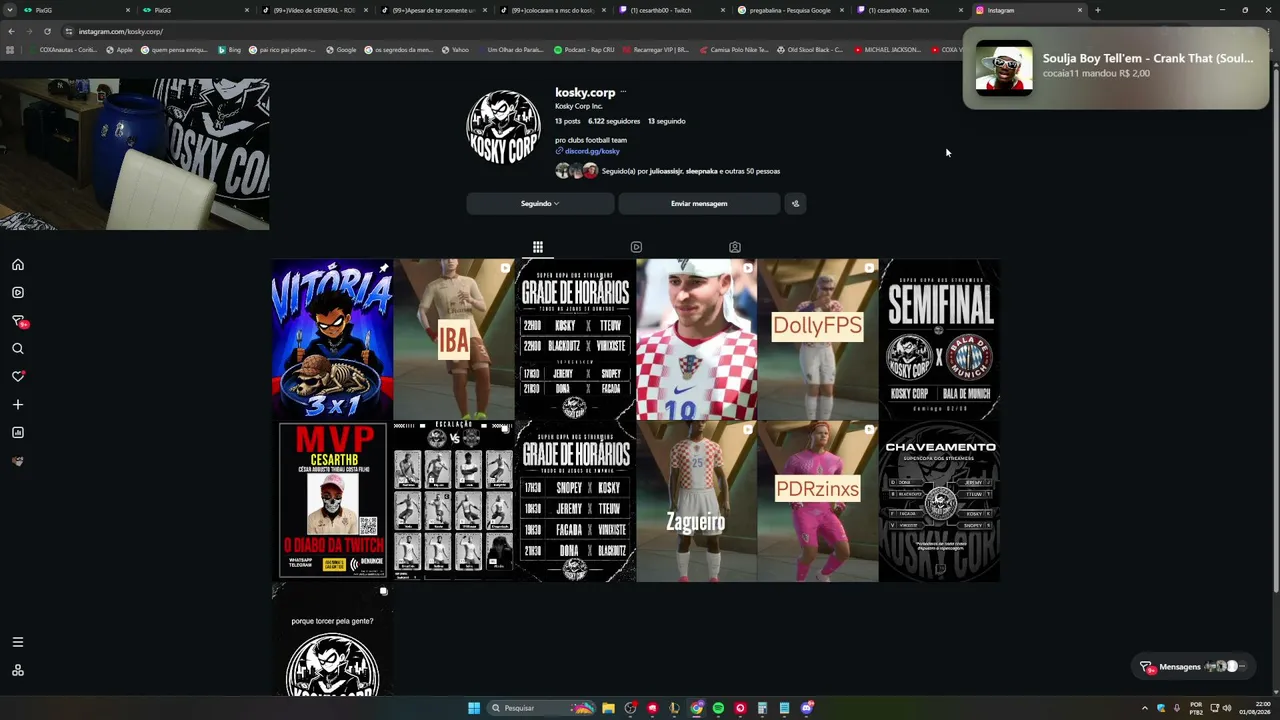Open the Vitória 3x1 post

coord(332,339)
